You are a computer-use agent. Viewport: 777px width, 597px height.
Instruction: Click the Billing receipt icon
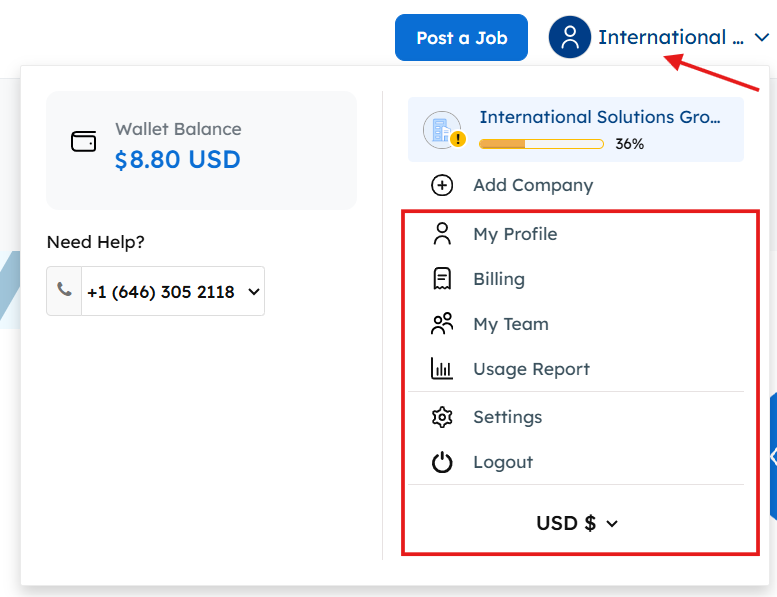[x=442, y=279]
